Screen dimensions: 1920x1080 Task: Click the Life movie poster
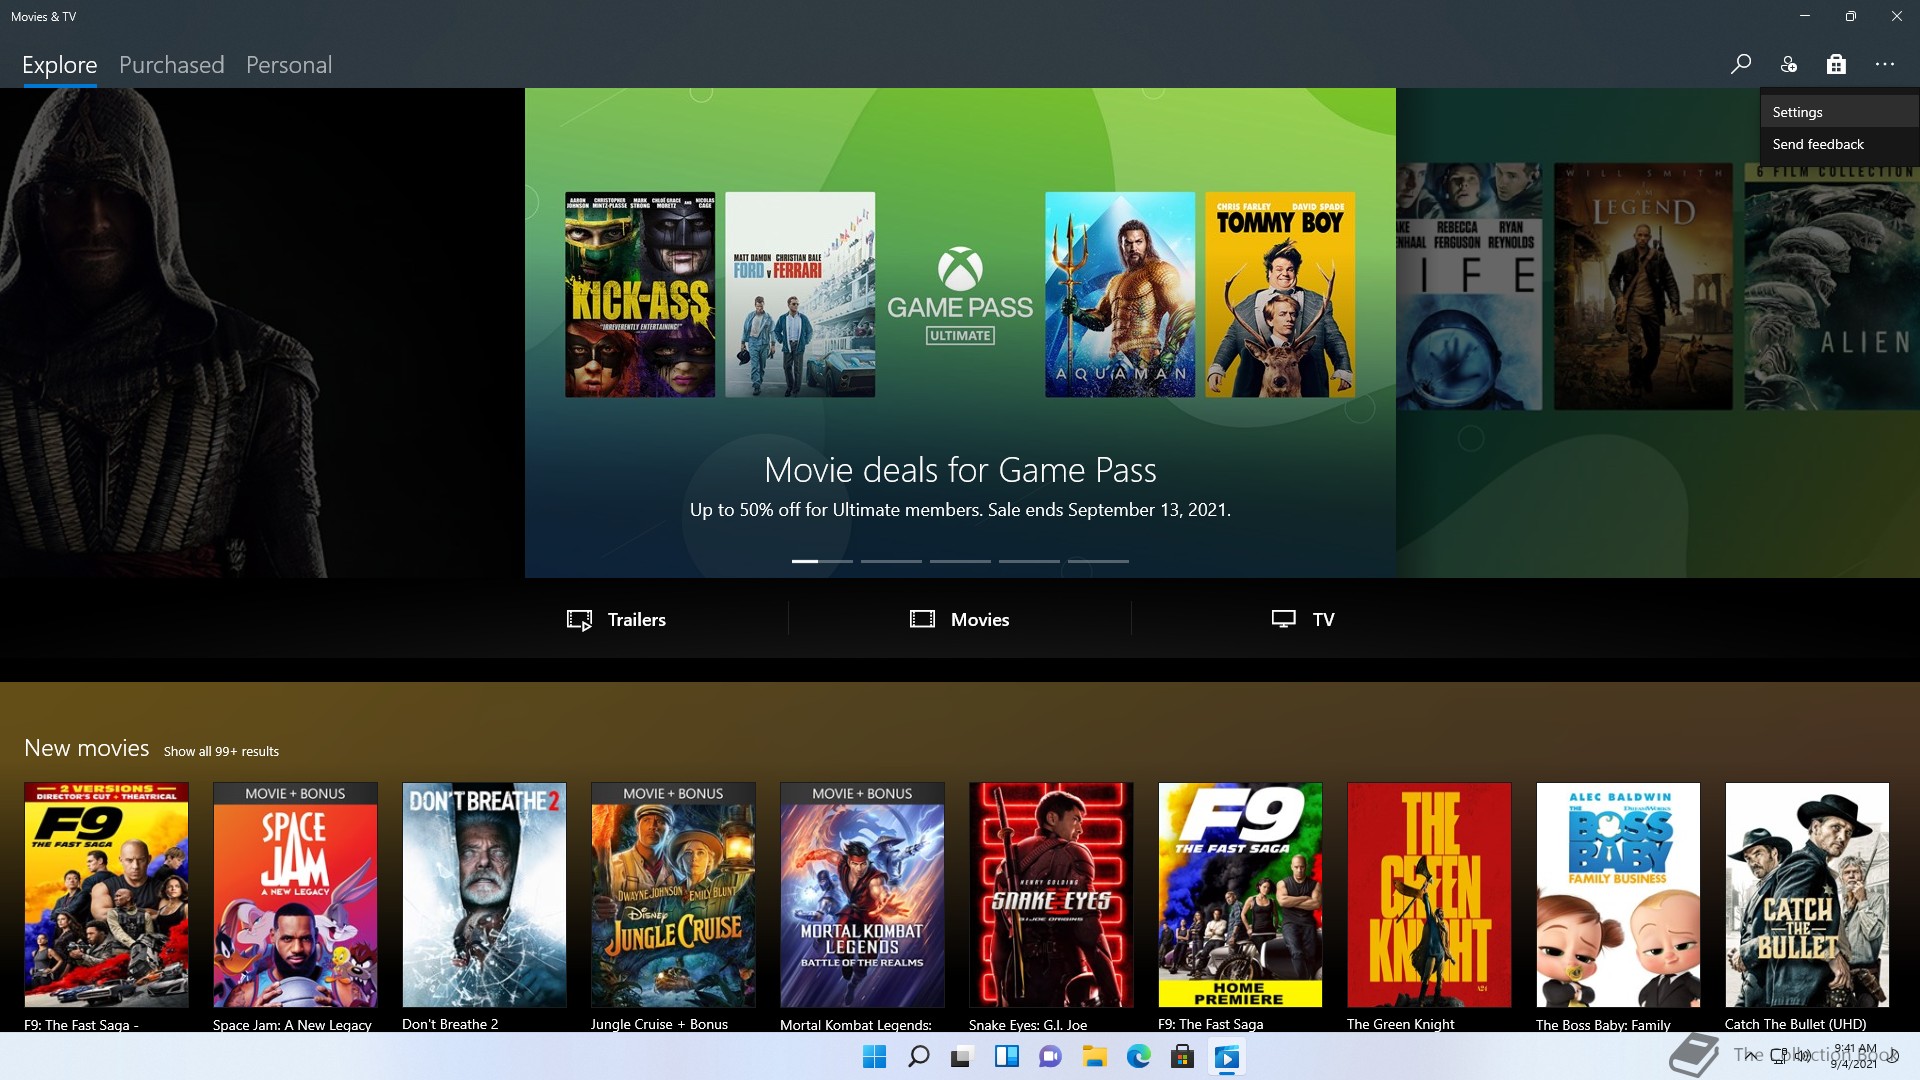pos(1469,286)
